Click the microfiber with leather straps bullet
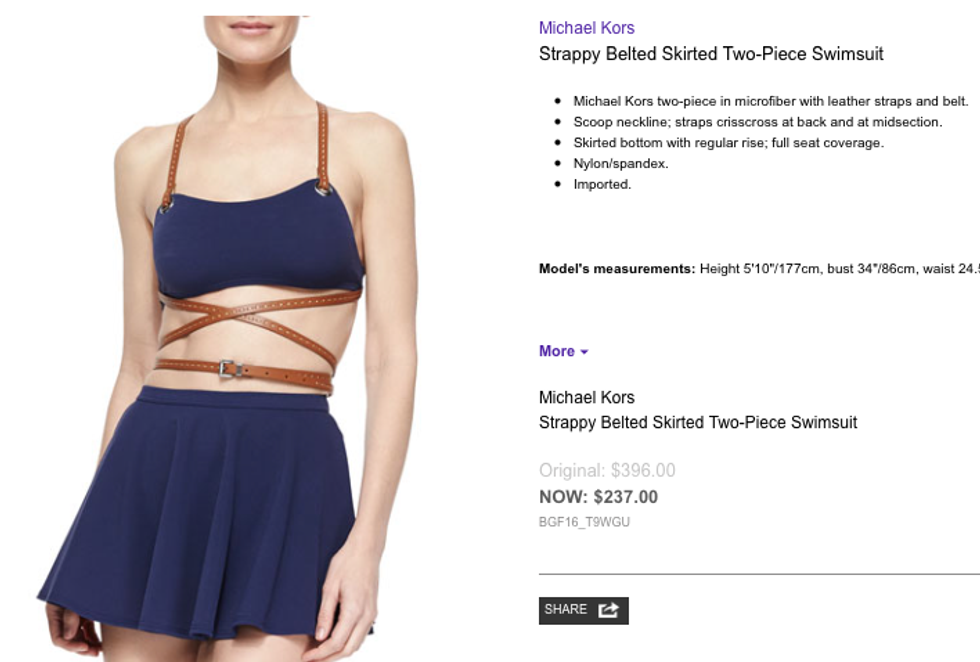Image resolution: width=980 pixels, height=662 pixels. click(771, 101)
